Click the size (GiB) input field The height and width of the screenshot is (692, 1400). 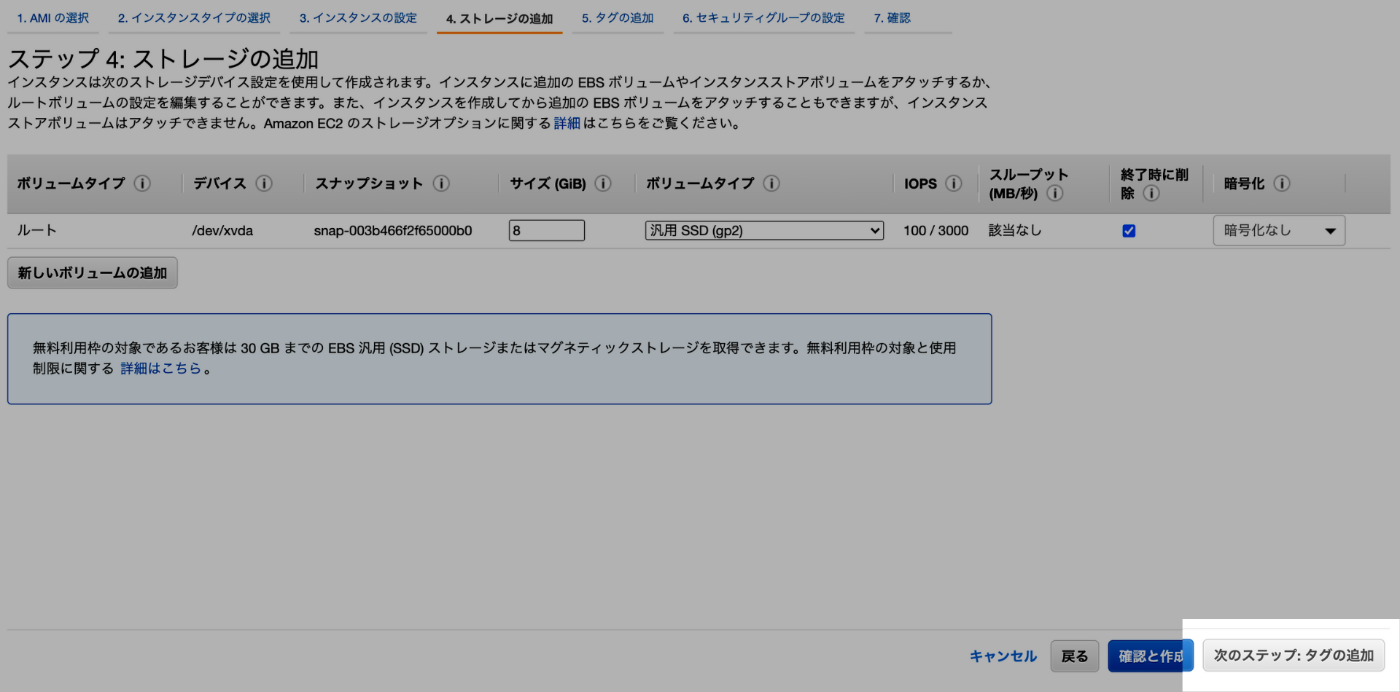(x=547, y=231)
